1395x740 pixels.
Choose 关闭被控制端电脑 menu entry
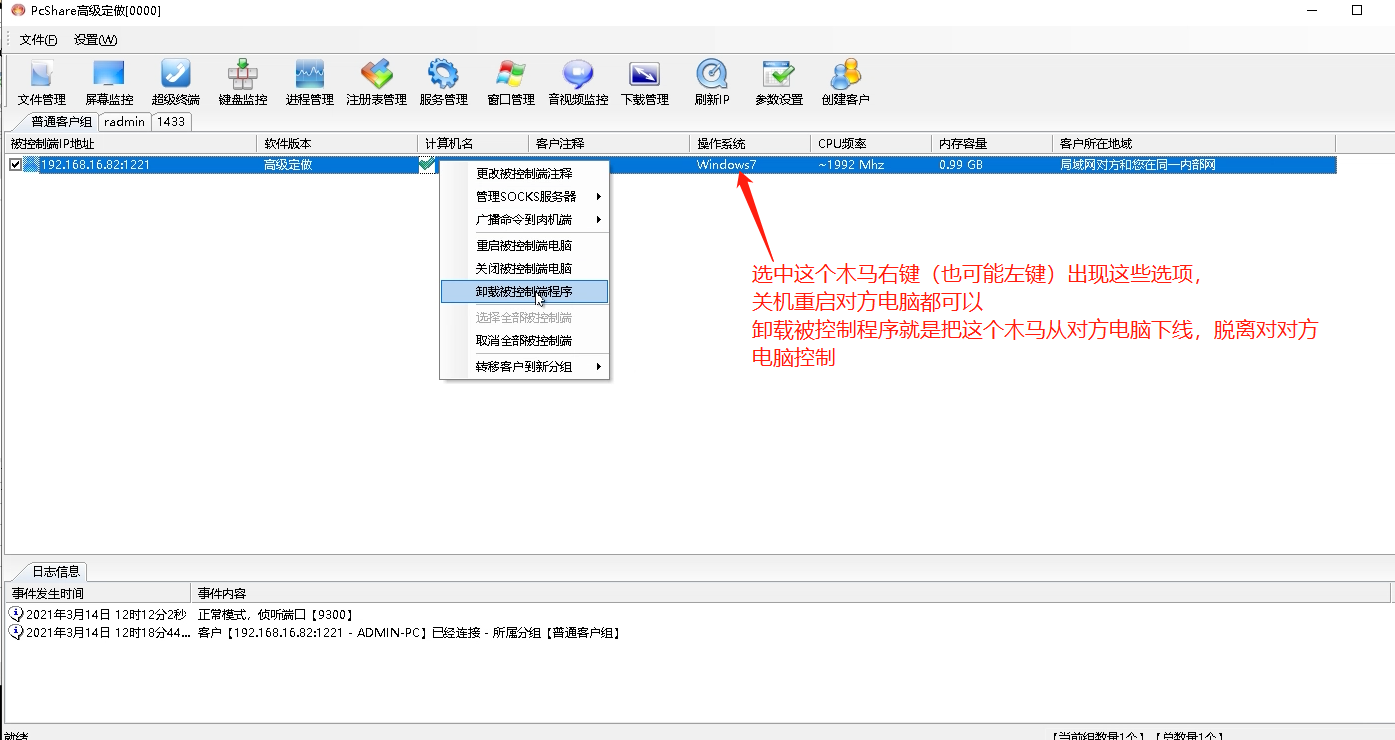[524, 268]
